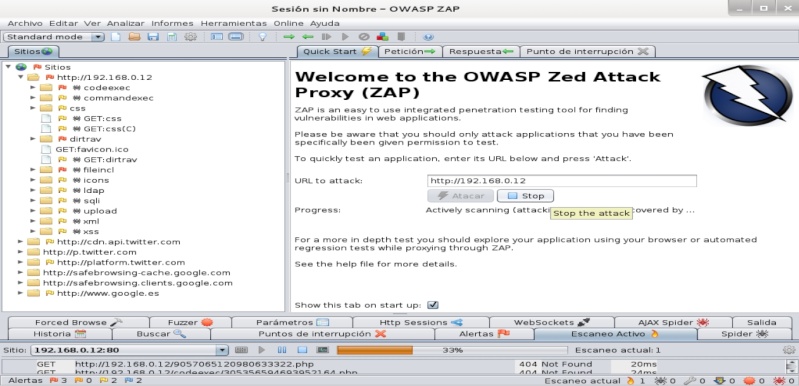This screenshot has width=799, height=386.
Task: Click the URL to attack input field
Action: pos(562,181)
